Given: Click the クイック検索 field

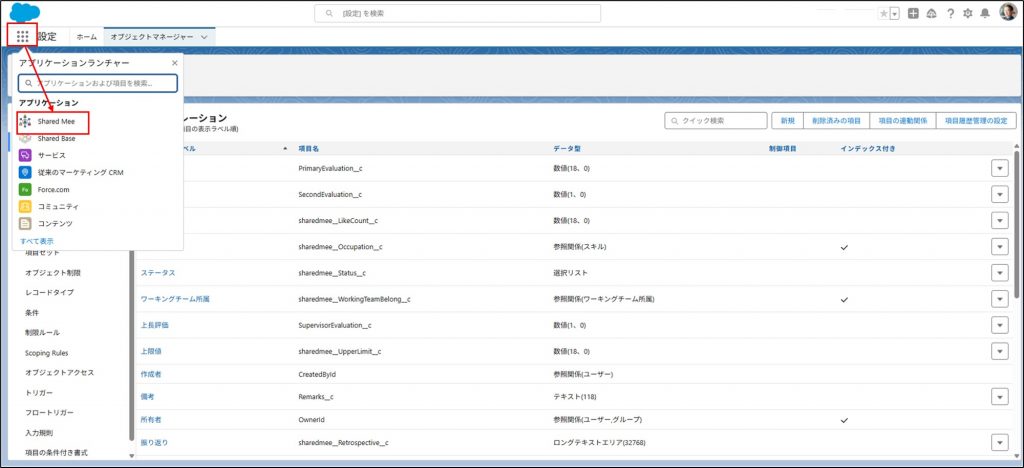Looking at the screenshot, I should pyautogui.click(x=714, y=120).
